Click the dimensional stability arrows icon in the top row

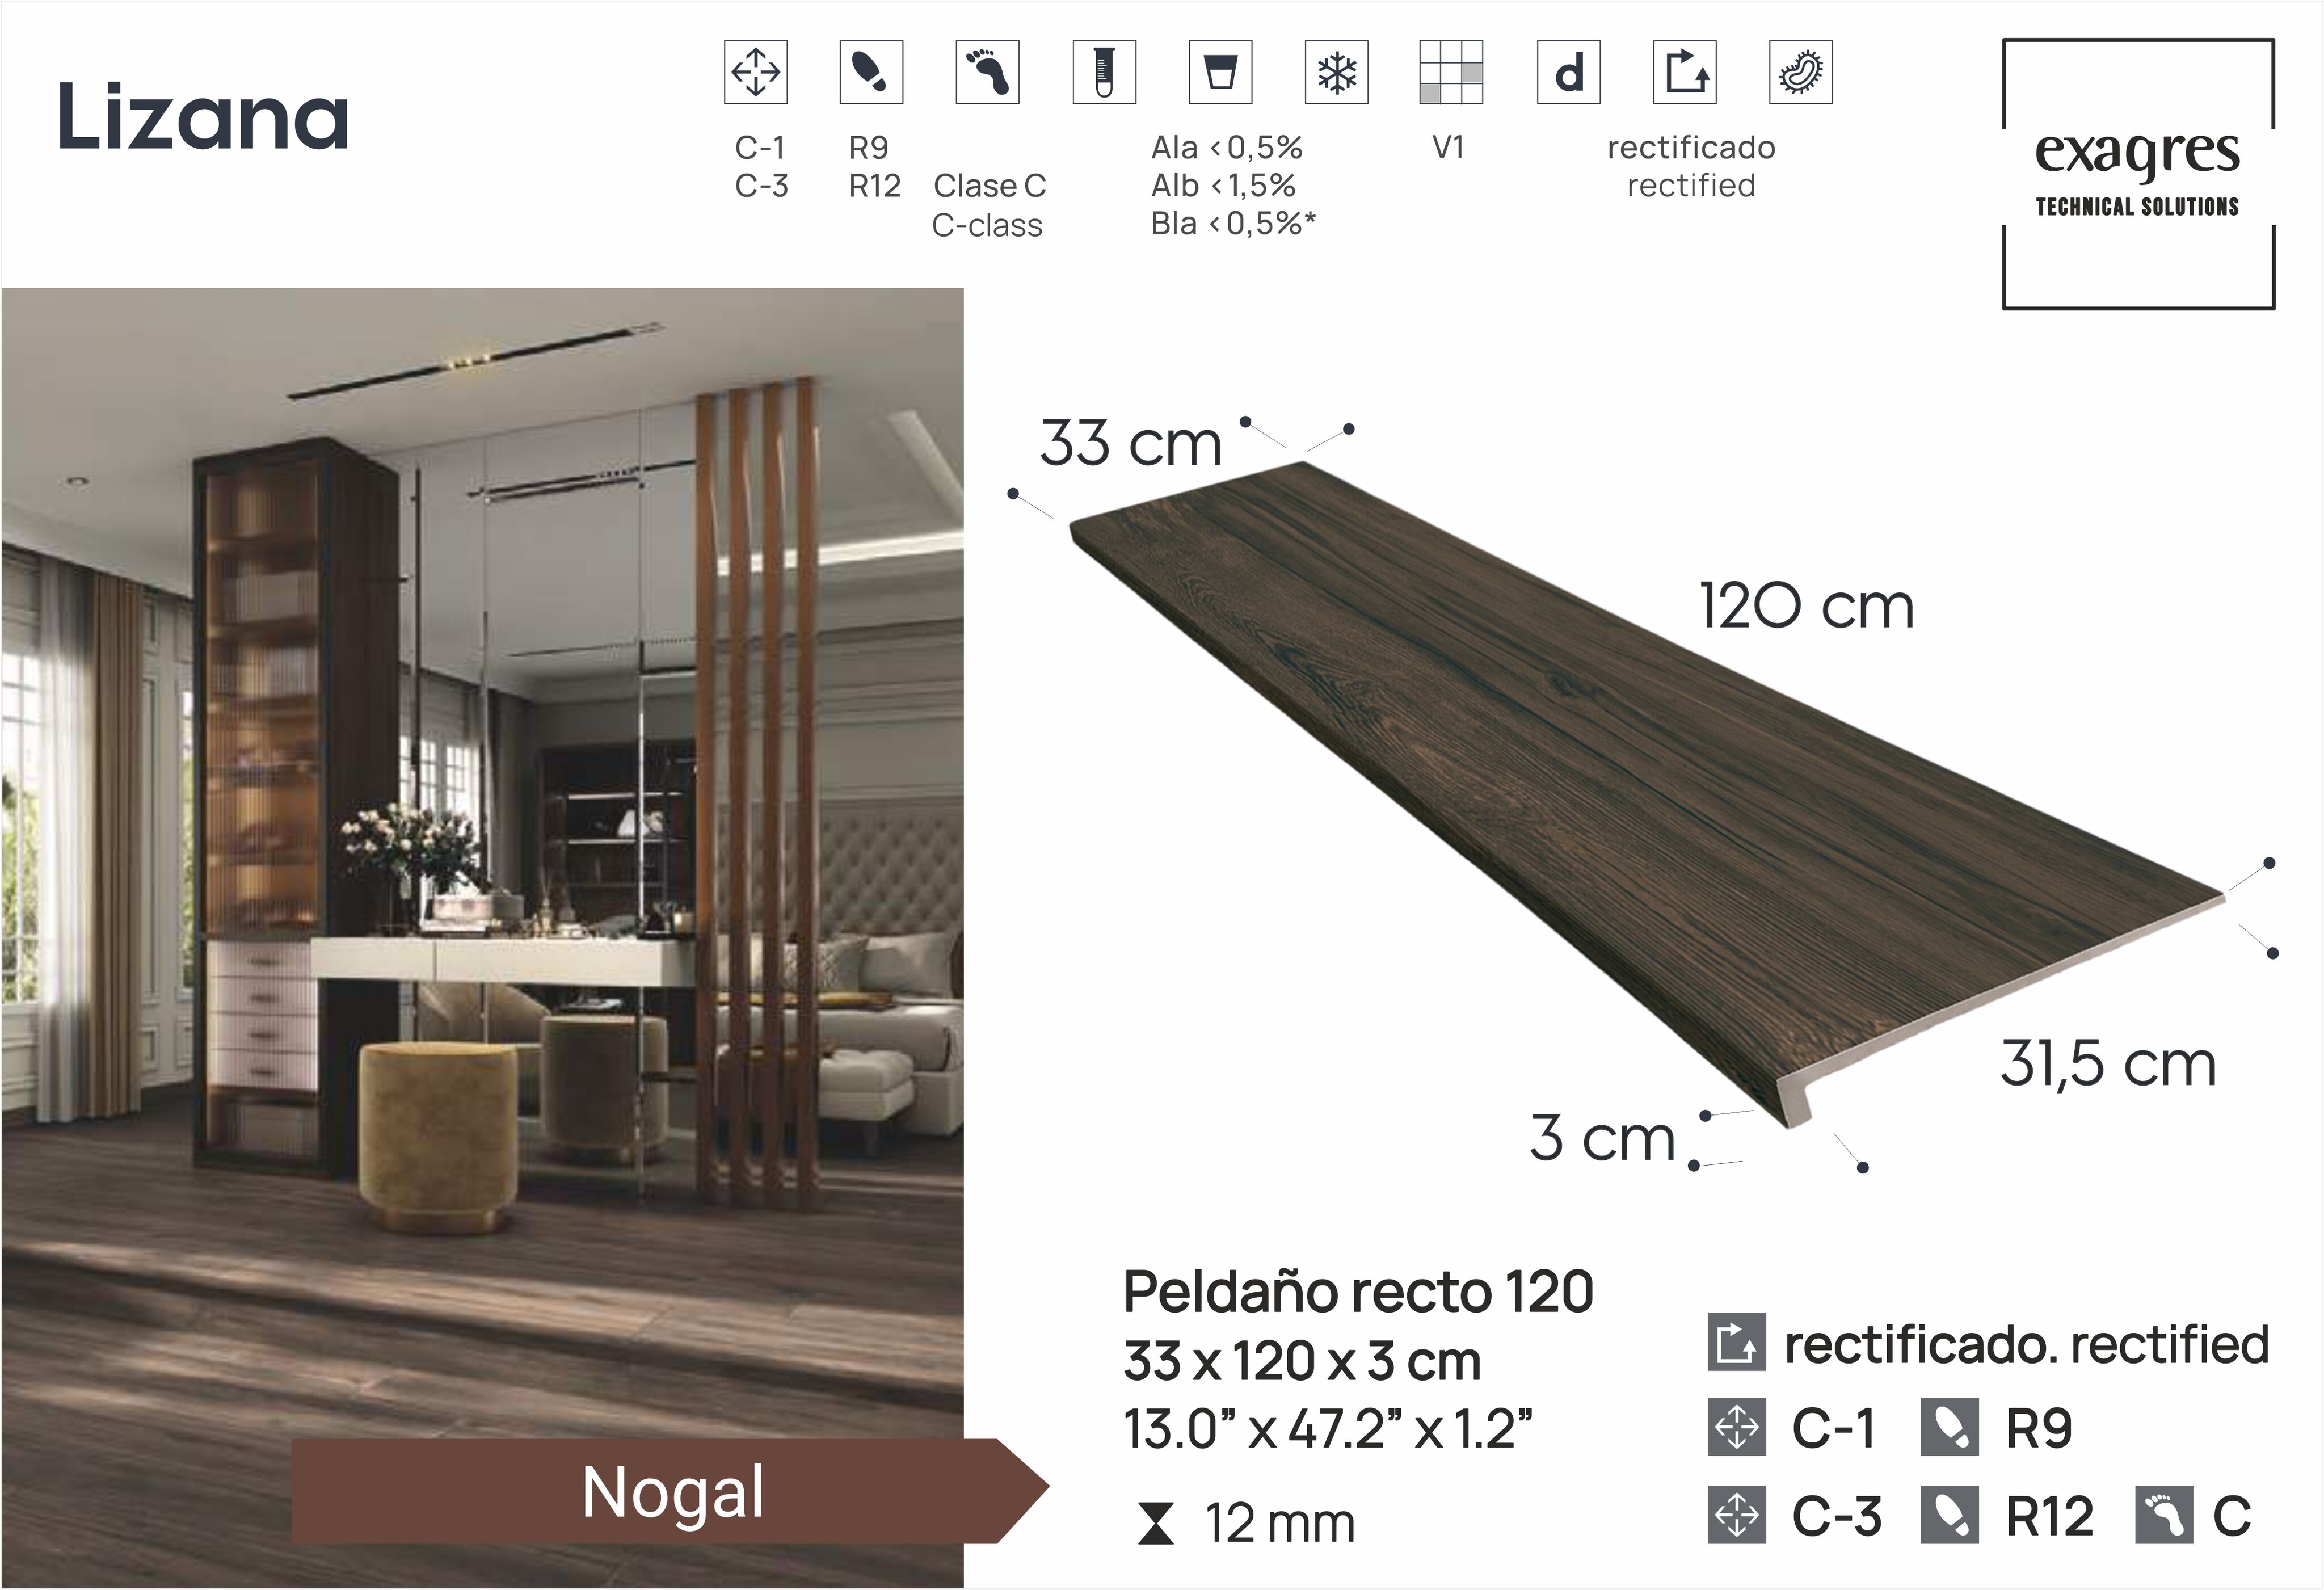pos(755,72)
